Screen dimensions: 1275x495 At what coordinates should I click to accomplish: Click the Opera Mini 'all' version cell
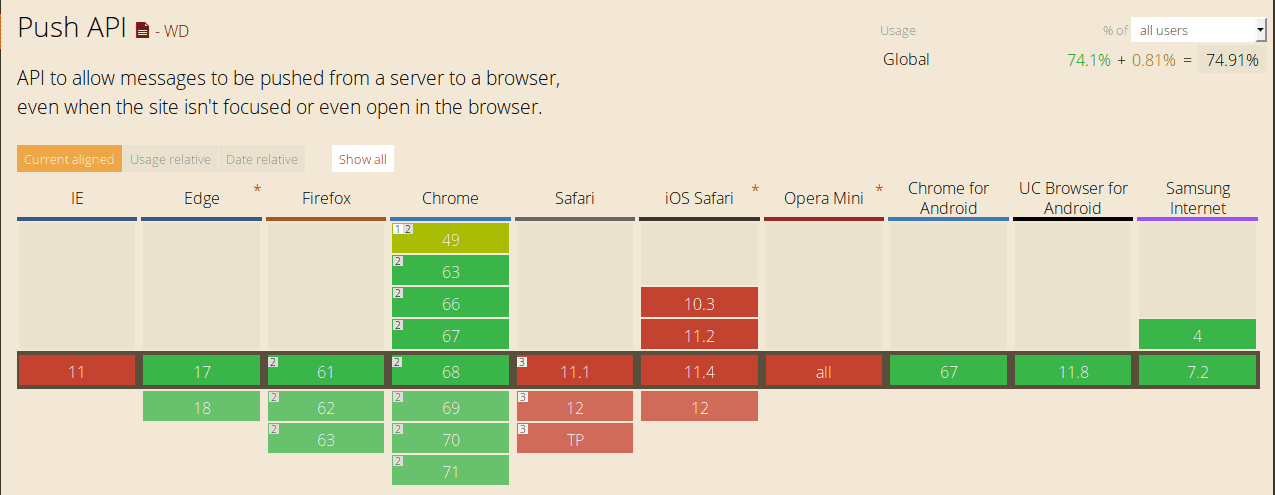(823, 371)
